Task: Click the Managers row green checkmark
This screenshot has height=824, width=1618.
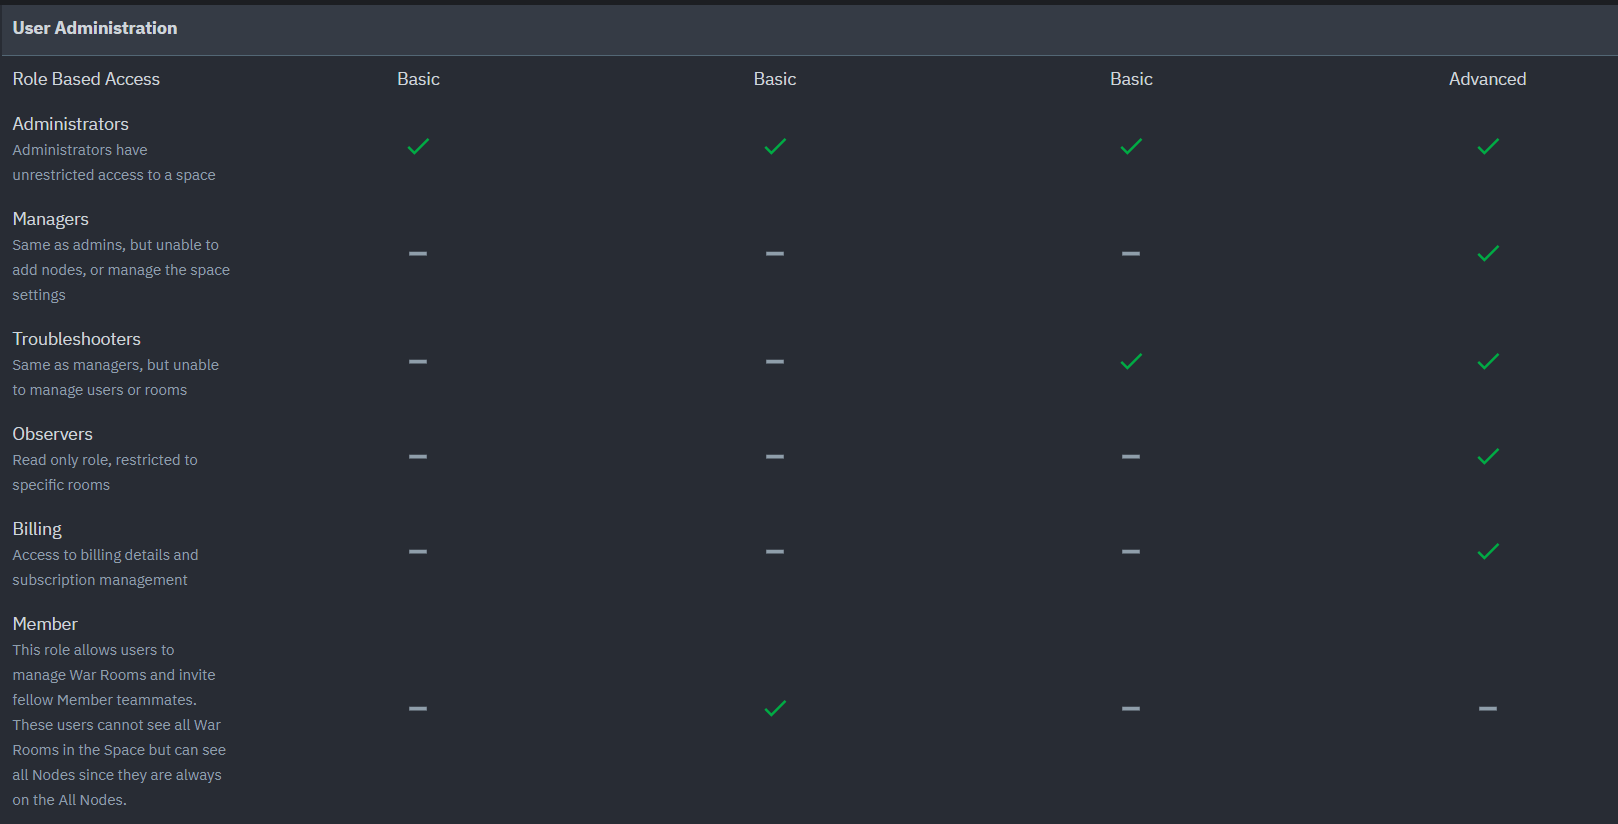Action: coord(1488,254)
